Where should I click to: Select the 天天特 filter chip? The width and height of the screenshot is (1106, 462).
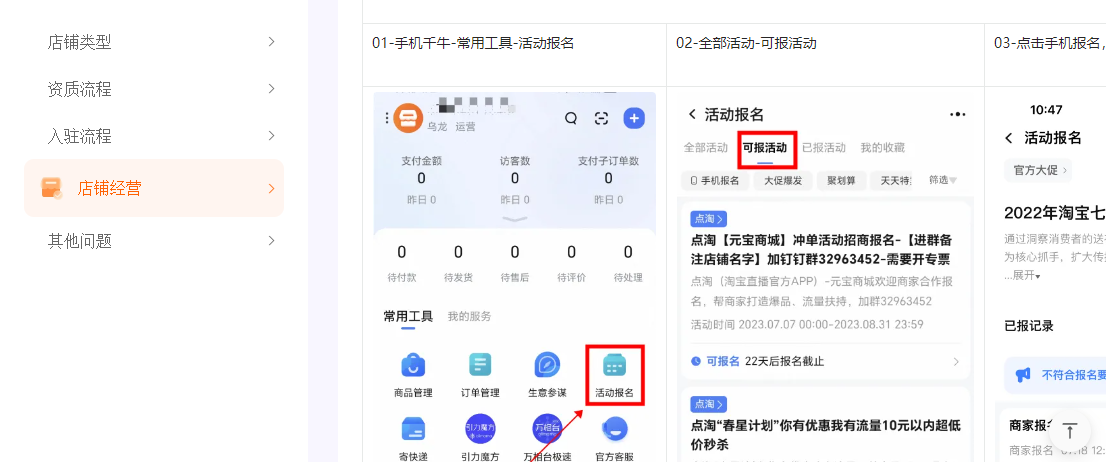892,181
